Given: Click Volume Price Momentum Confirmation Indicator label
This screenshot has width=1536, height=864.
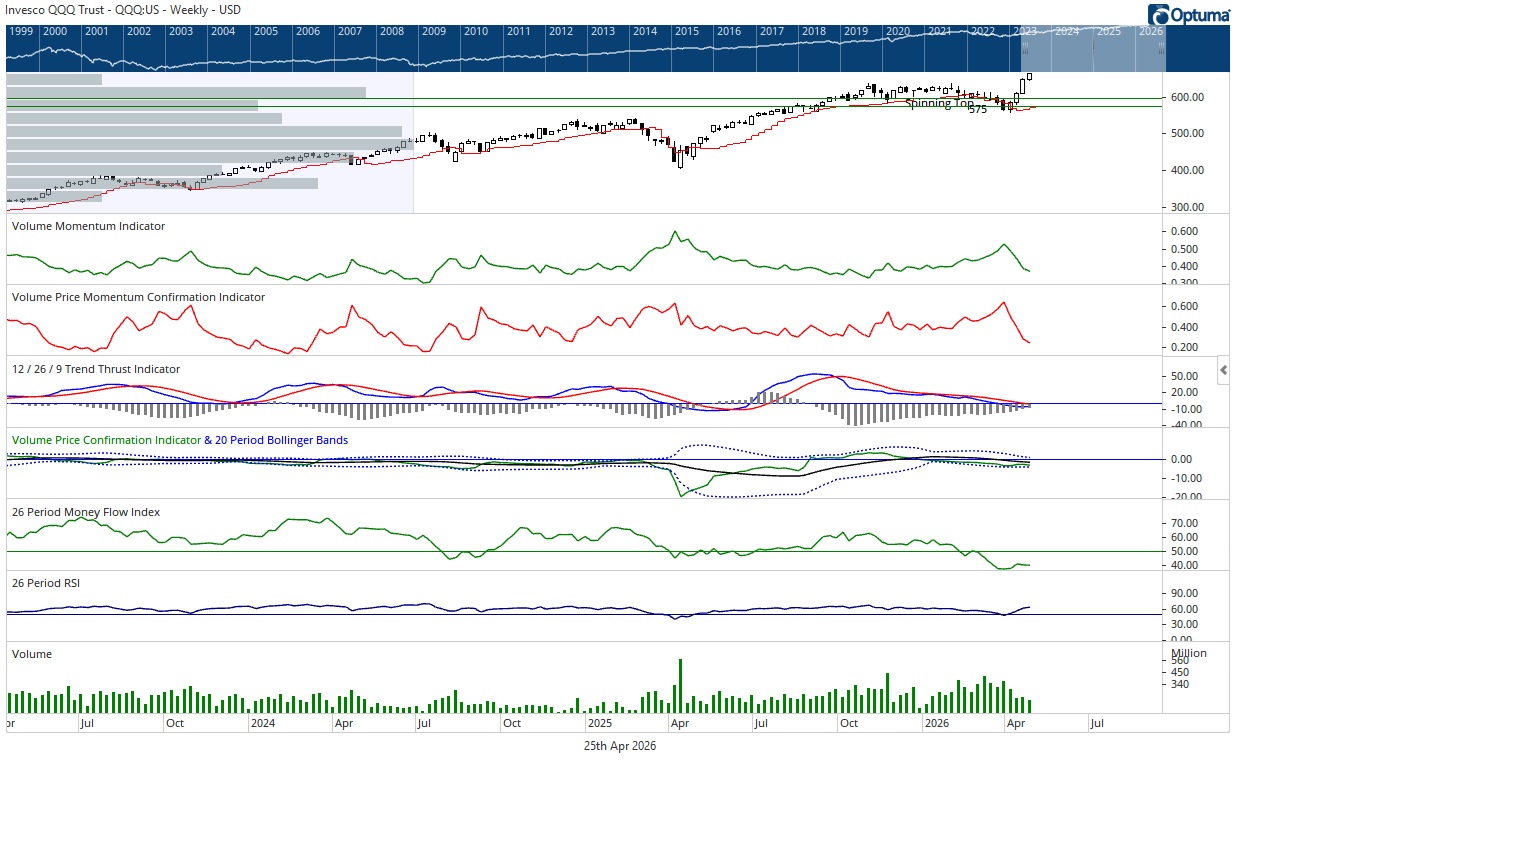Looking at the screenshot, I should [x=138, y=297].
